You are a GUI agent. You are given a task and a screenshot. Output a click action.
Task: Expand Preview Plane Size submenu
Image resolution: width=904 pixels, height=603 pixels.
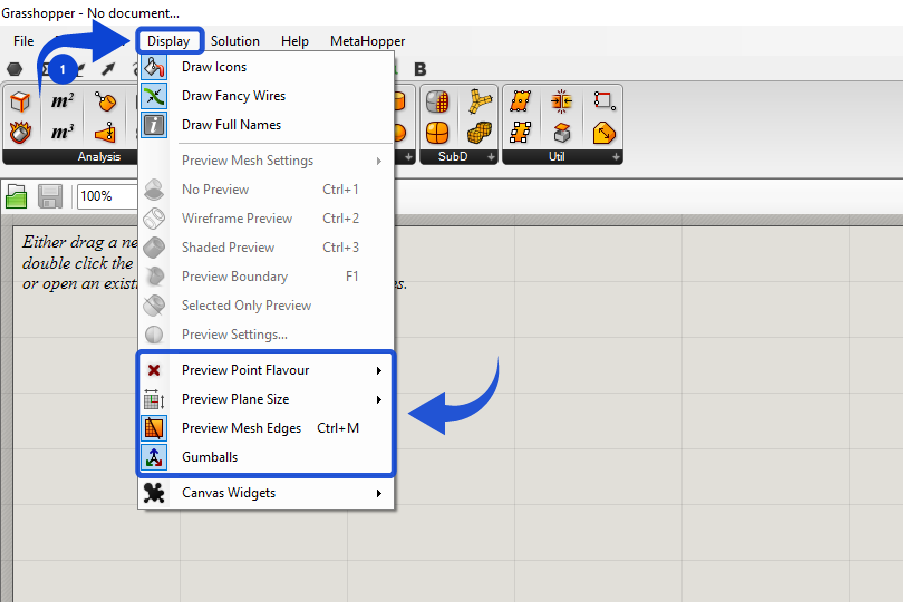coord(266,399)
